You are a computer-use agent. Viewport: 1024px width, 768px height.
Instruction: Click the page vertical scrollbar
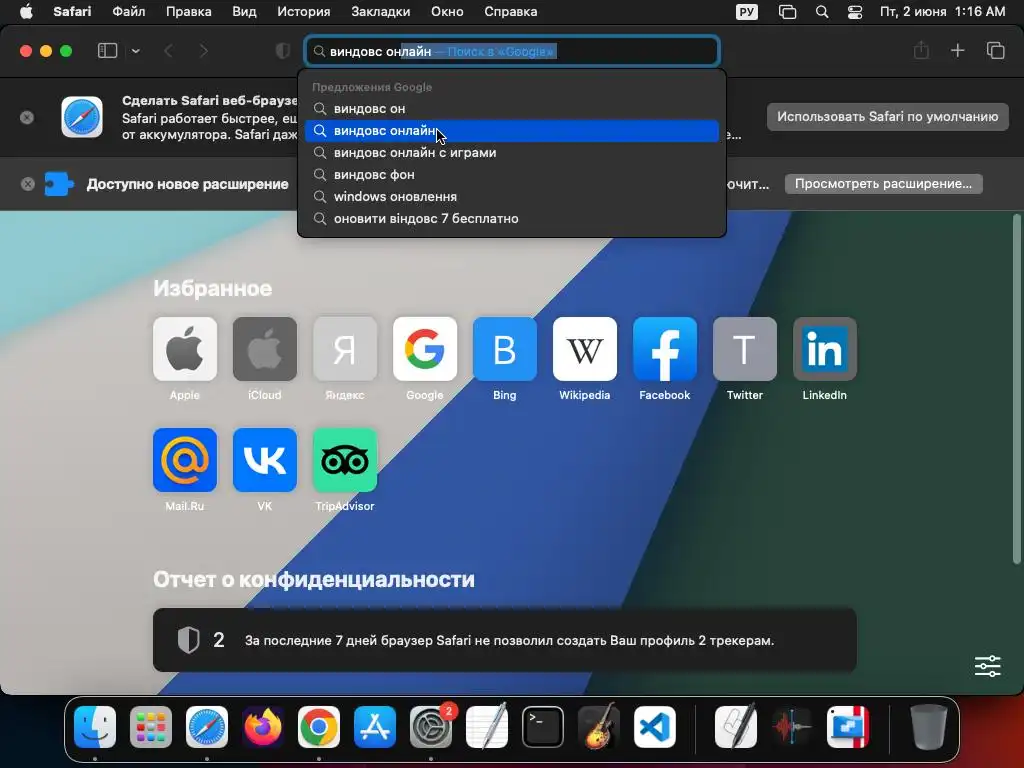(1016, 389)
